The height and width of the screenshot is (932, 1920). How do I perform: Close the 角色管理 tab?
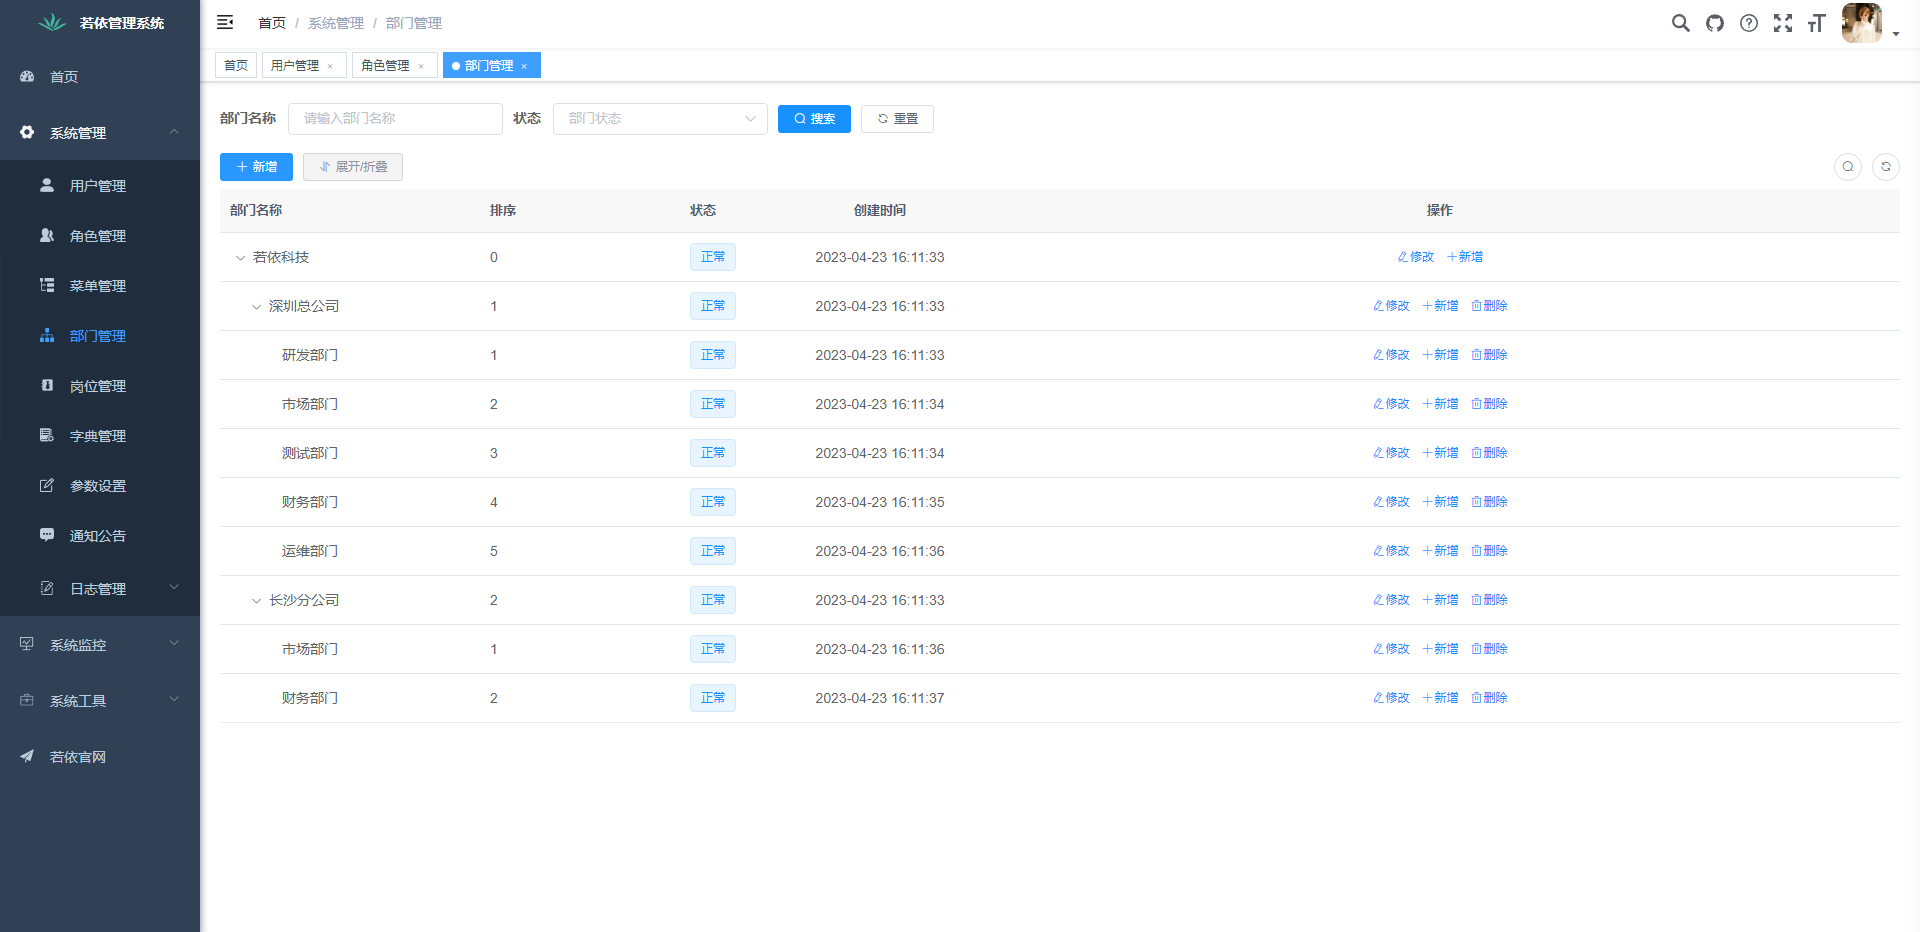click(421, 66)
